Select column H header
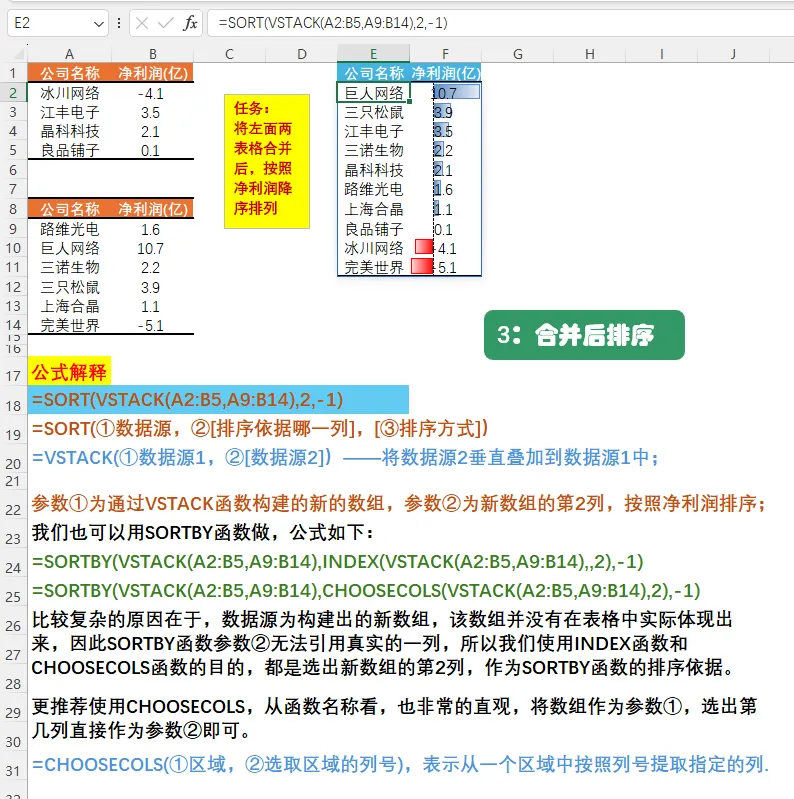This screenshot has width=794, height=799. point(590,54)
